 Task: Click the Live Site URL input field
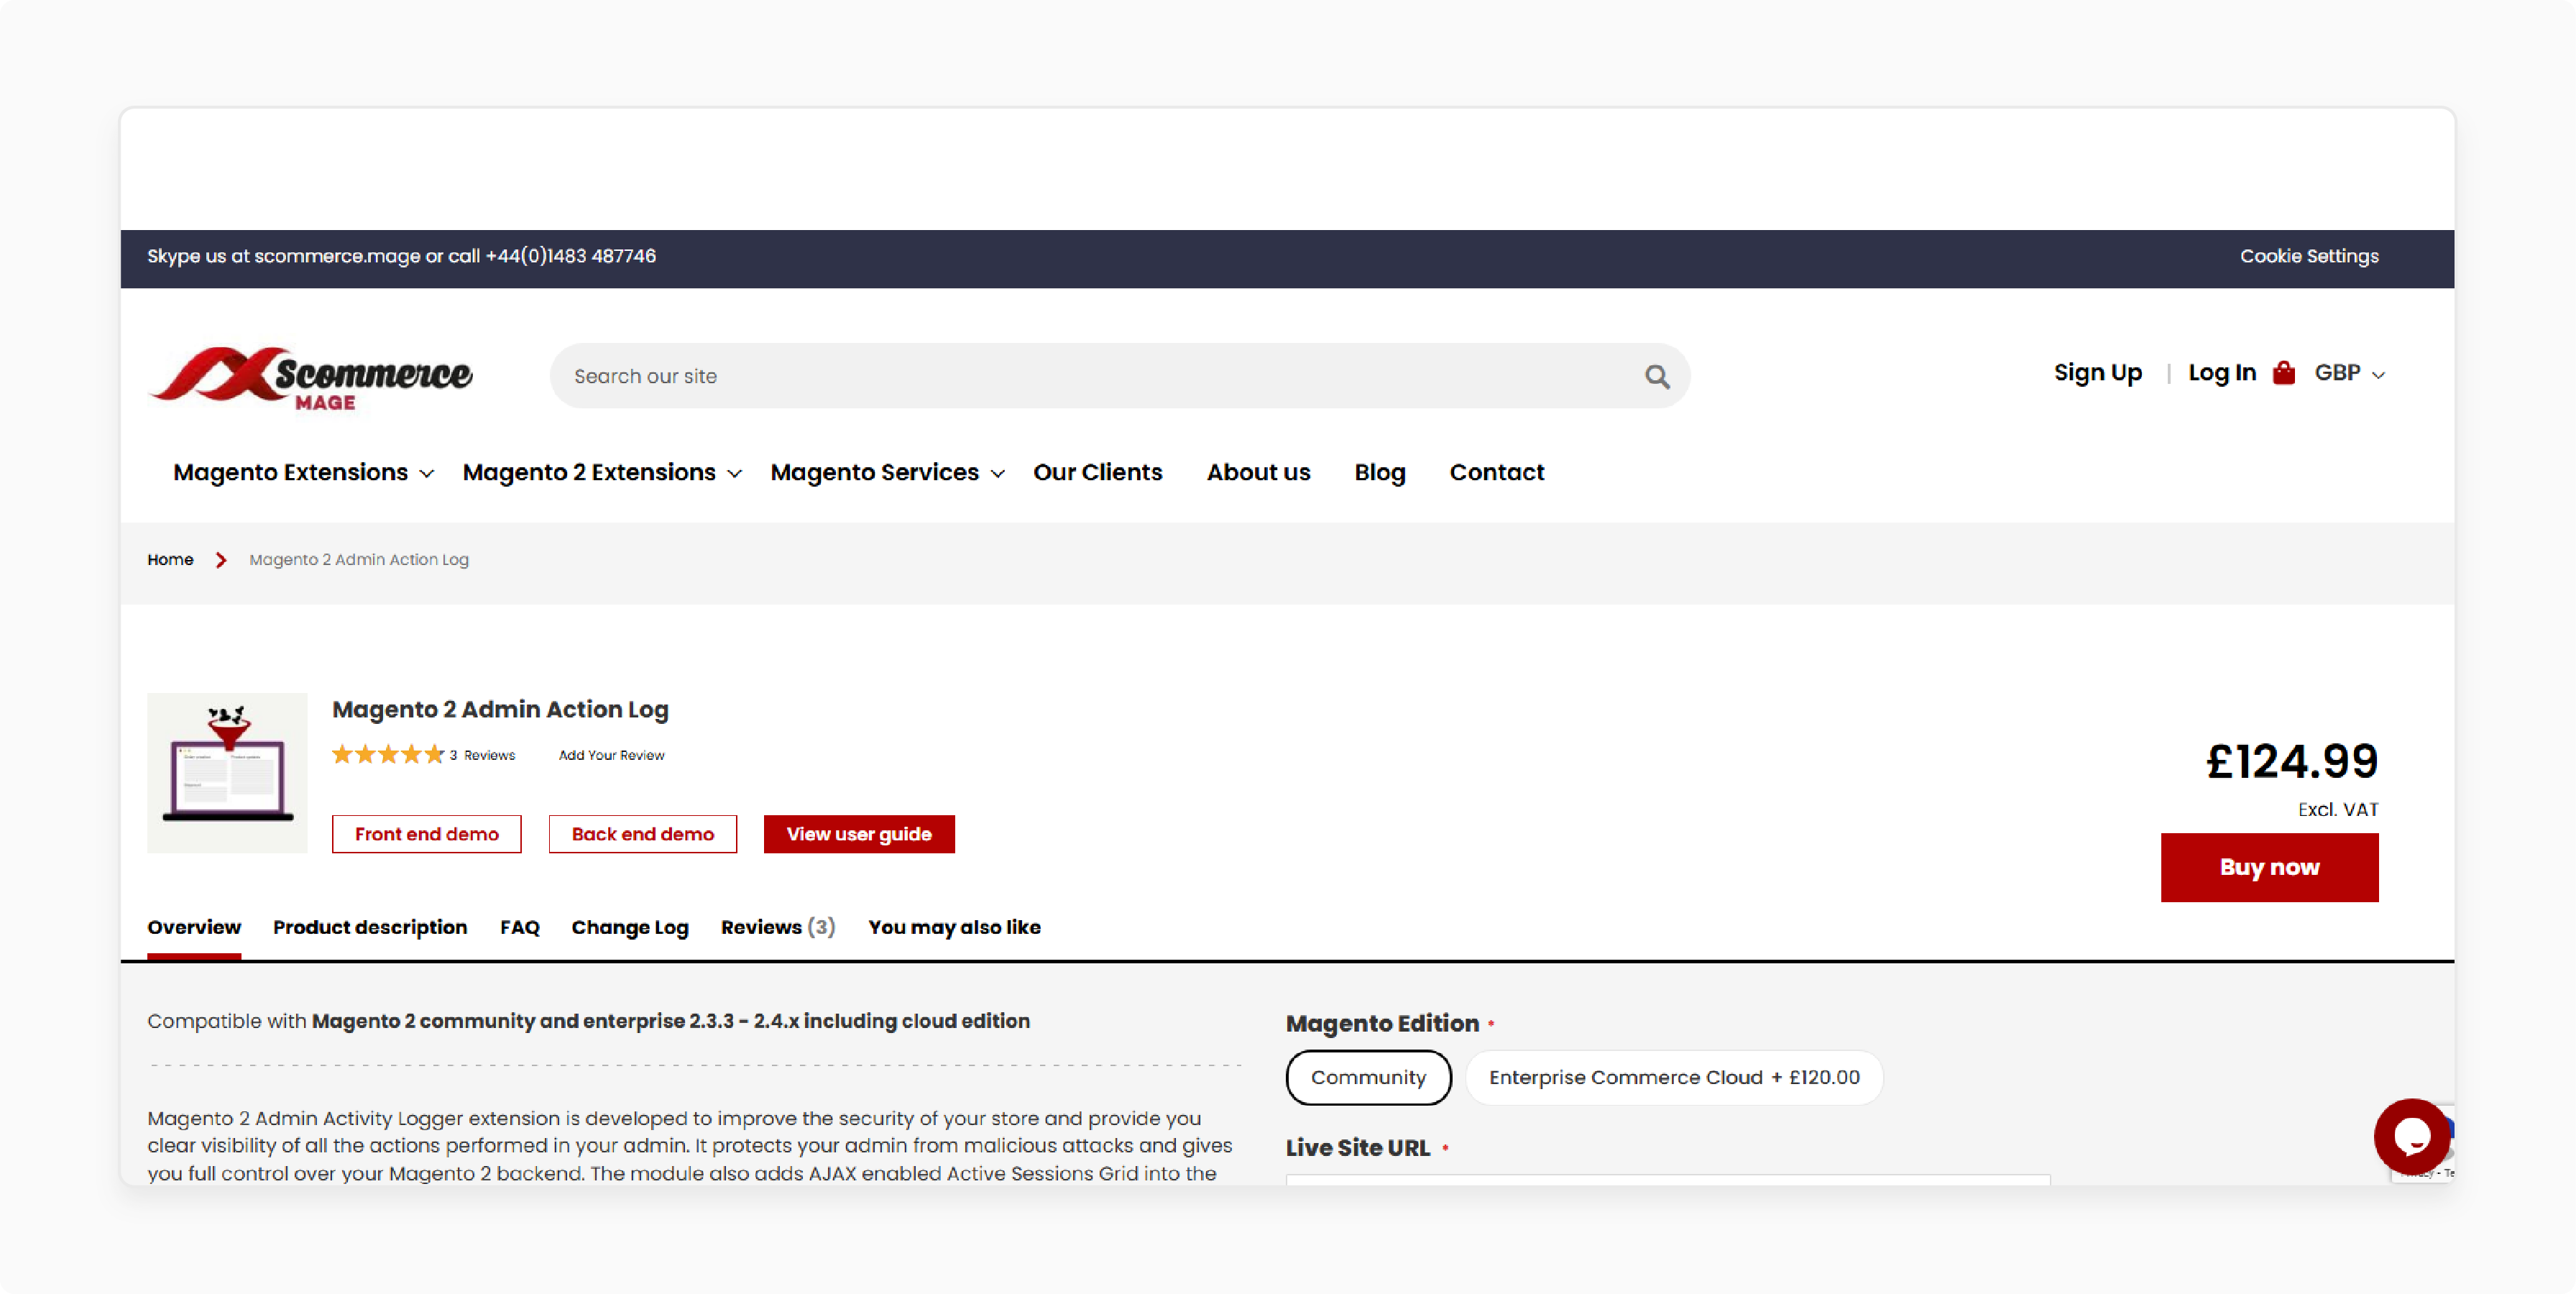click(1668, 1180)
